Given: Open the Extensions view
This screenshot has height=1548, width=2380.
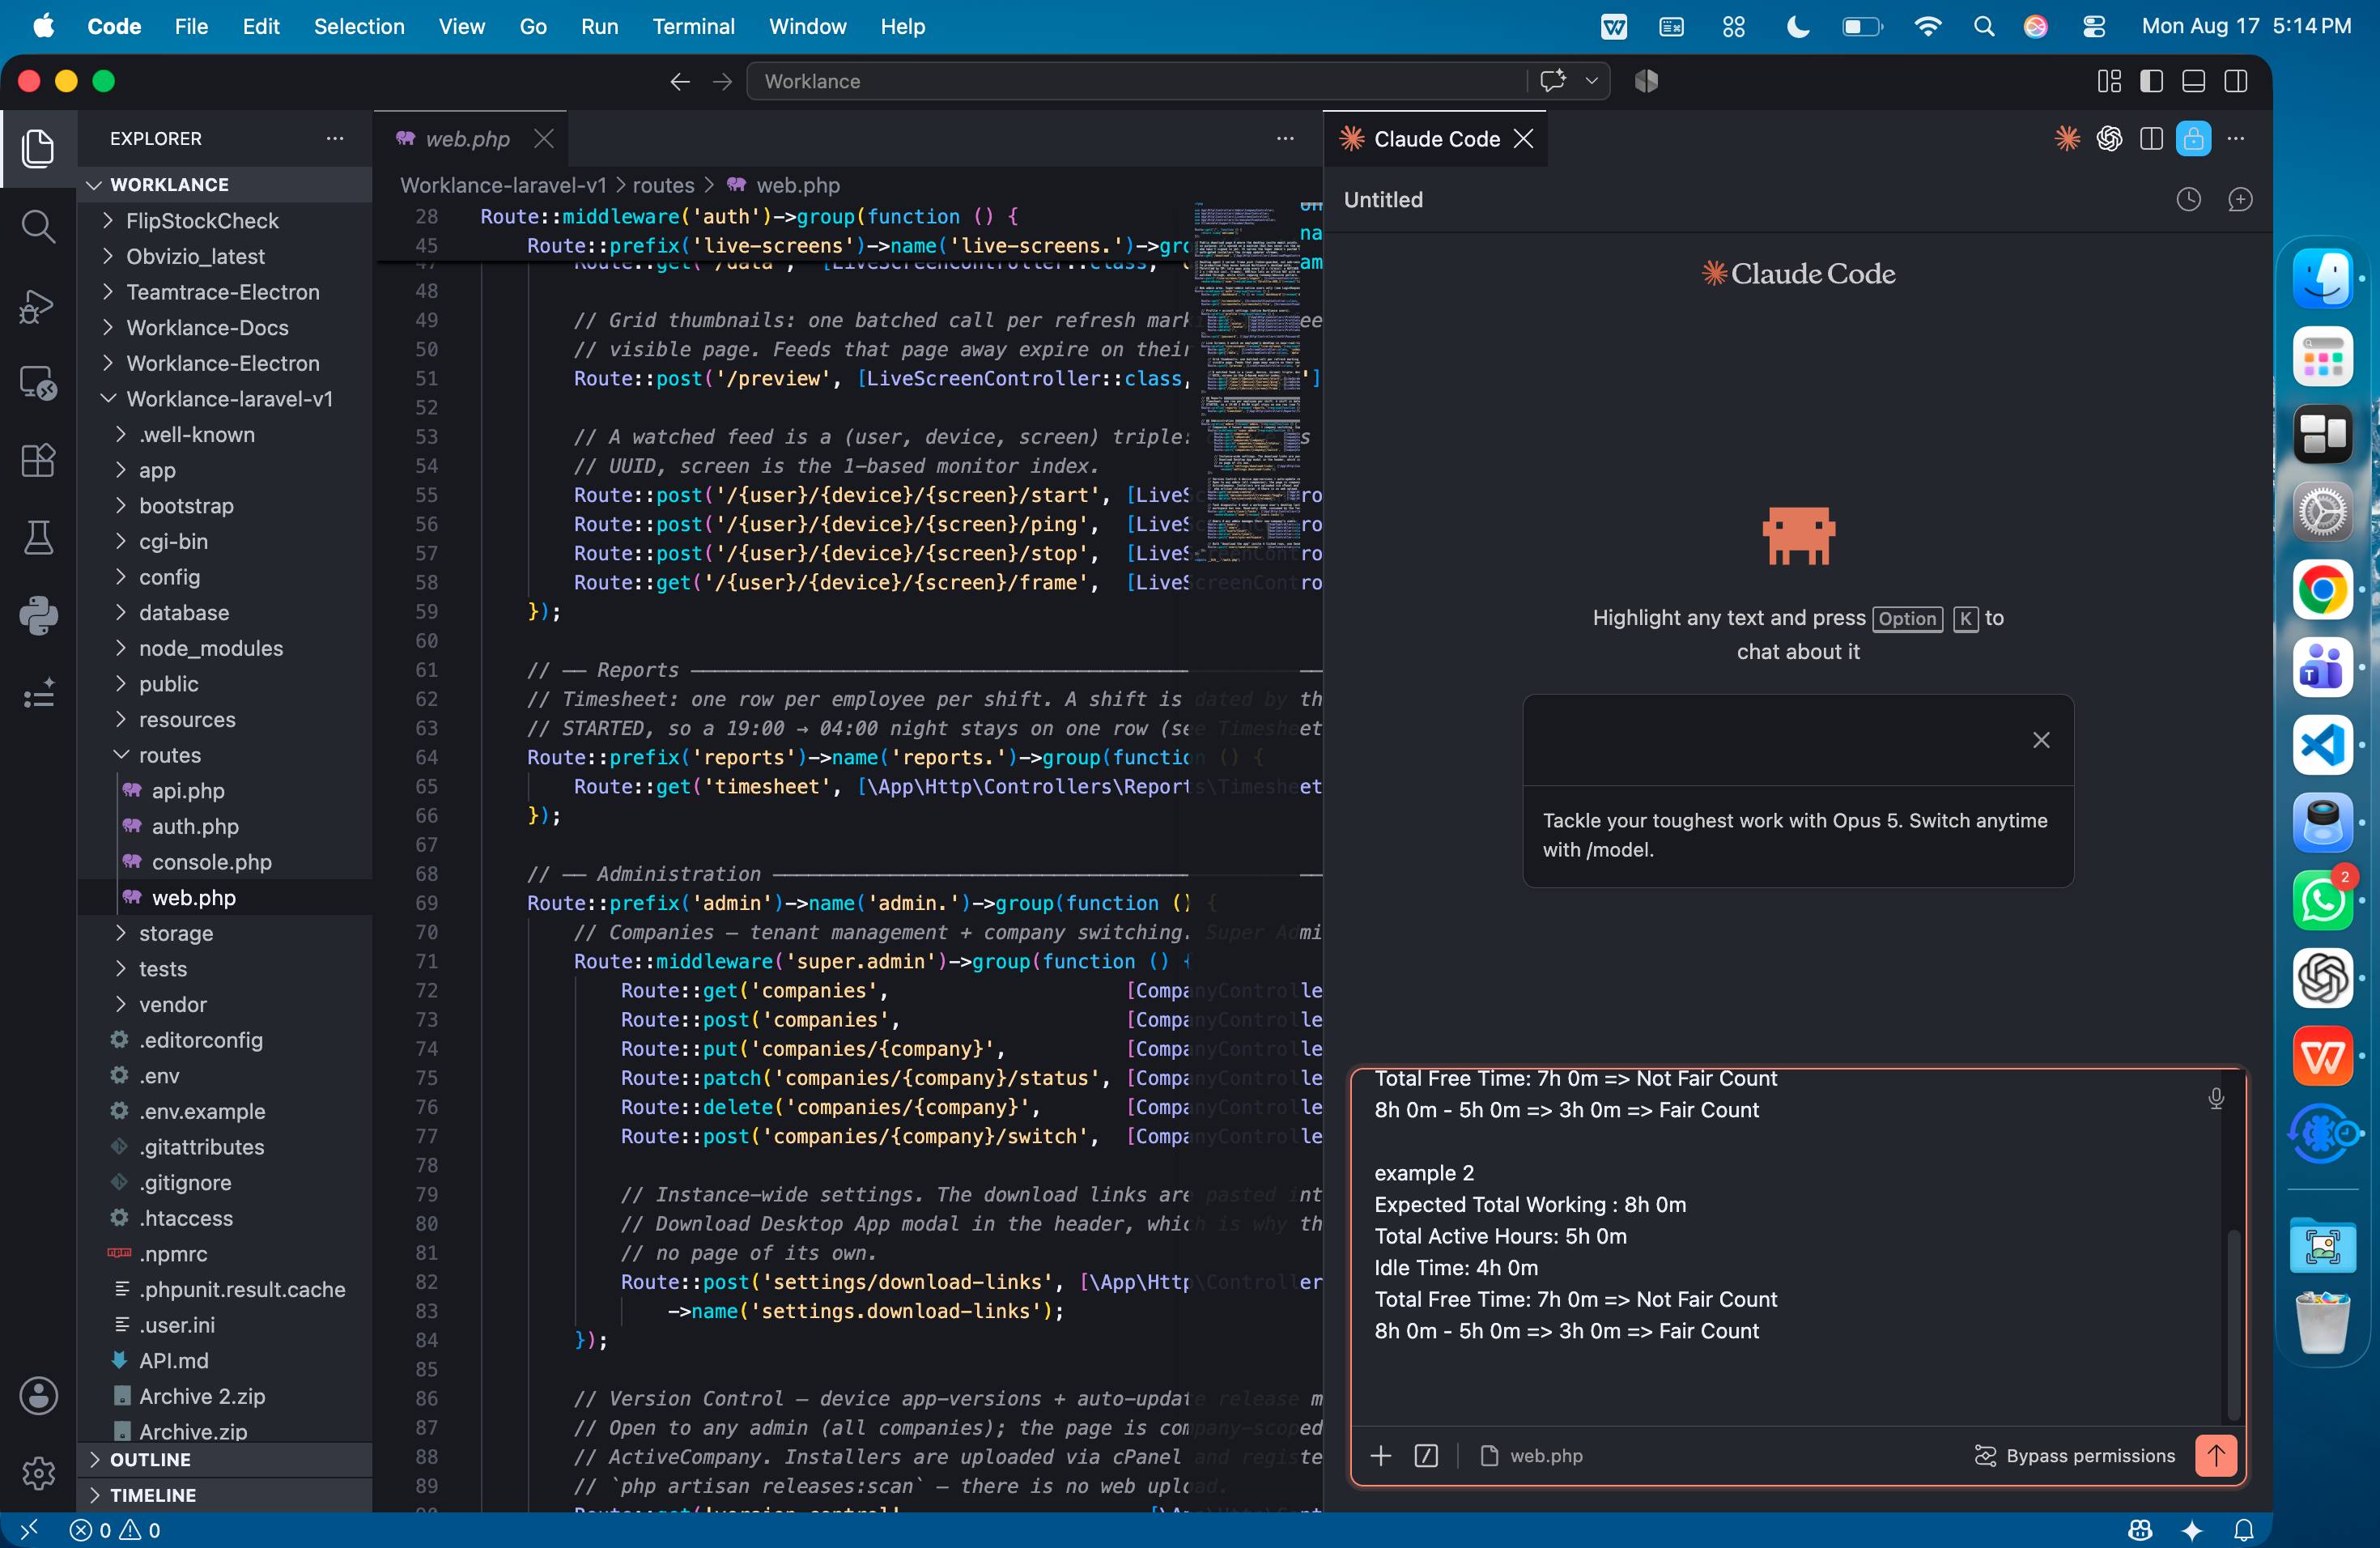Looking at the screenshot, I should [38, 460].
